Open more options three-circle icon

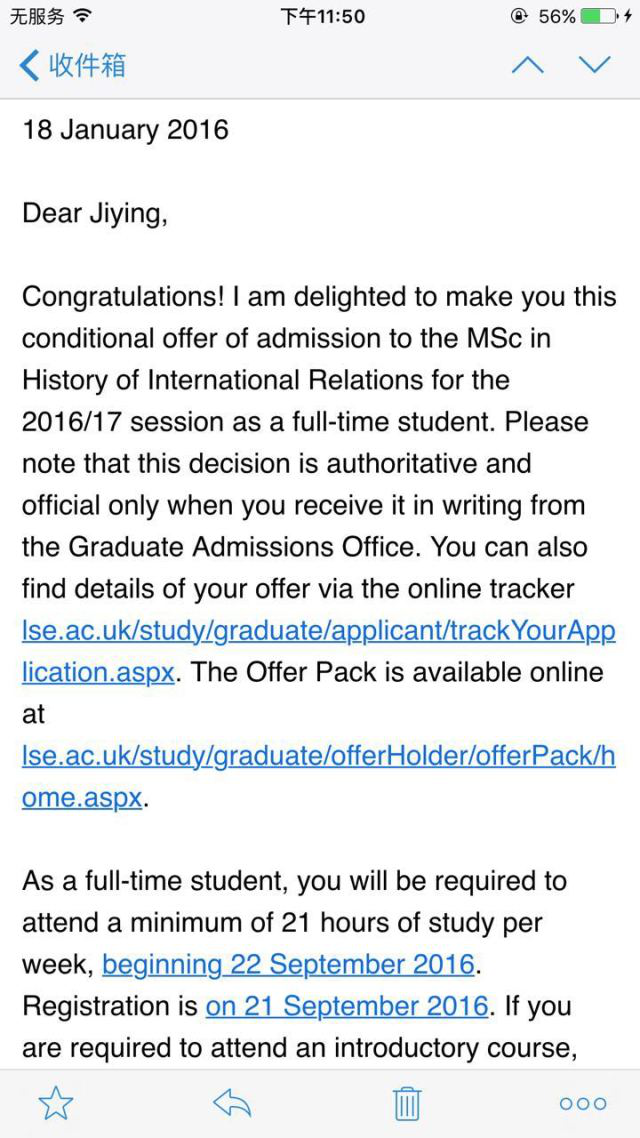583,1103
